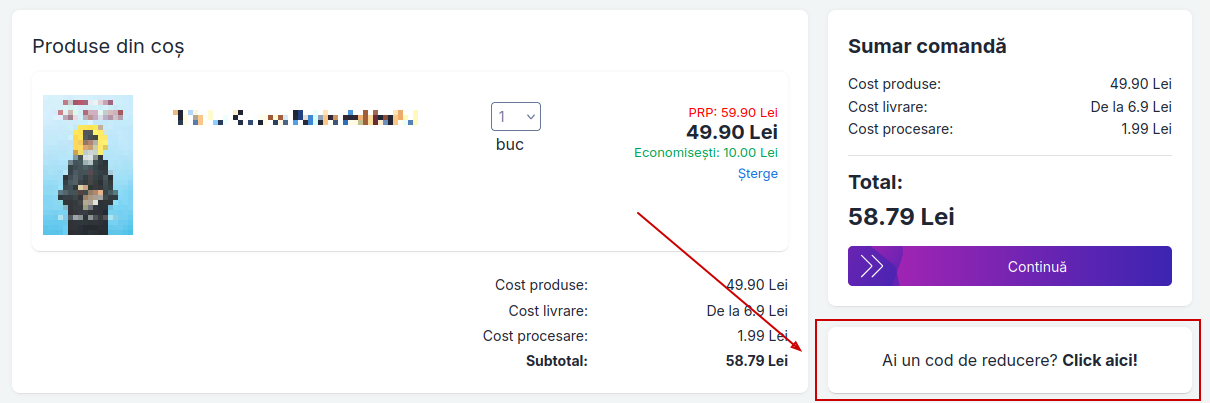Viewport: 1210px width, 403px height.
Task: Open the blurred product title link
Action: (295, 118)
